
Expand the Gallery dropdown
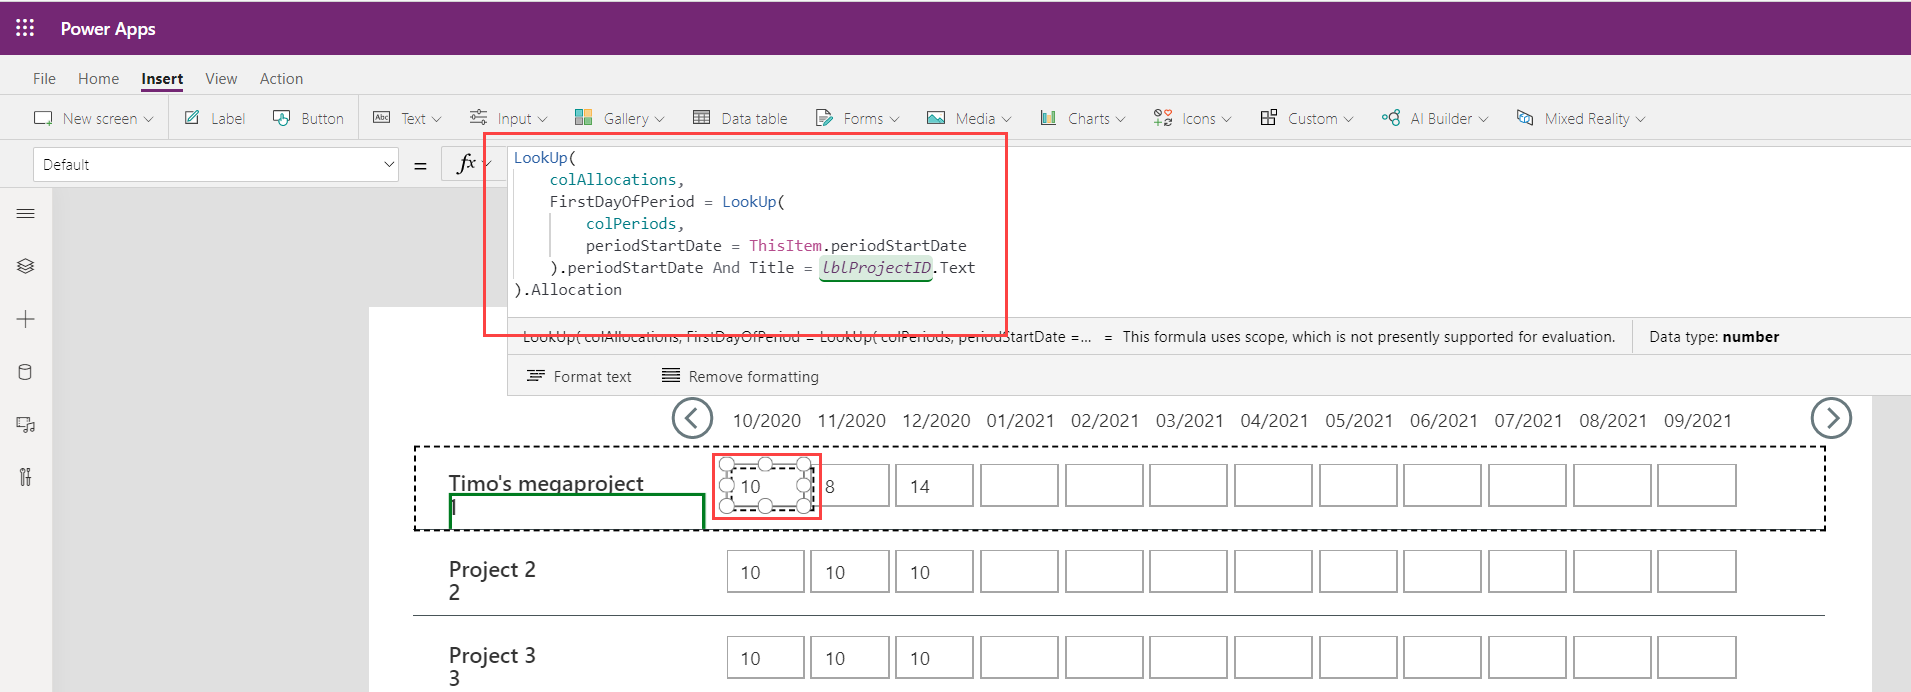[619, 118]
